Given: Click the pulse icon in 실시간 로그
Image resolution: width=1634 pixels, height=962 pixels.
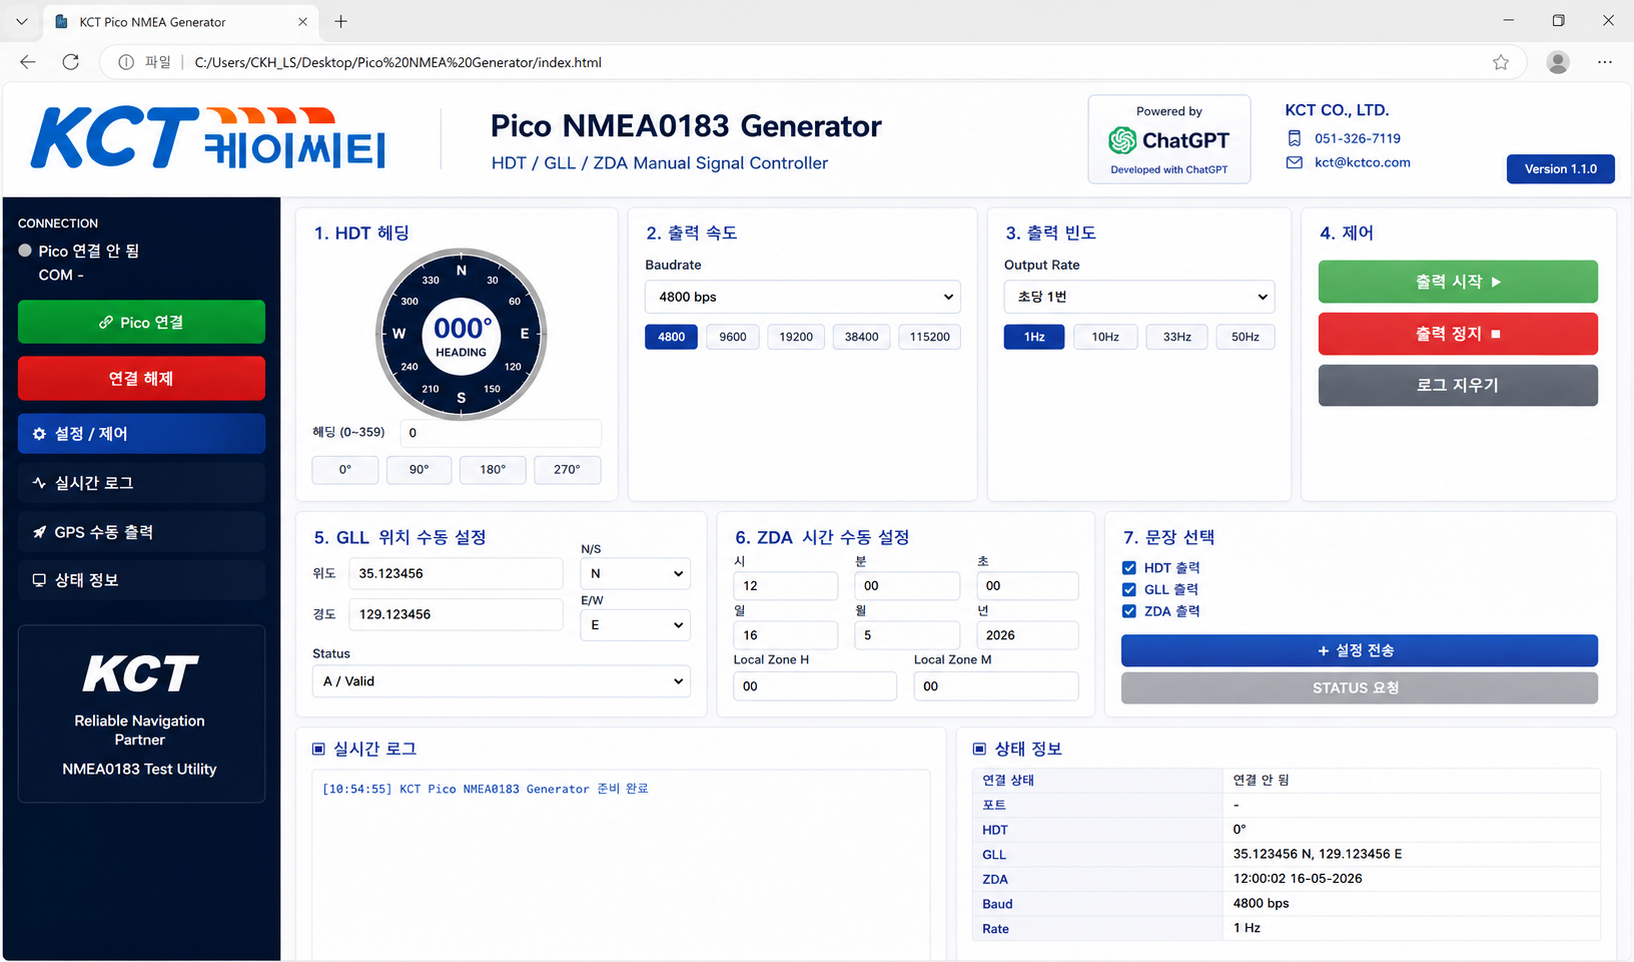Looking at the screenshot, I should [x=39, y=483].
